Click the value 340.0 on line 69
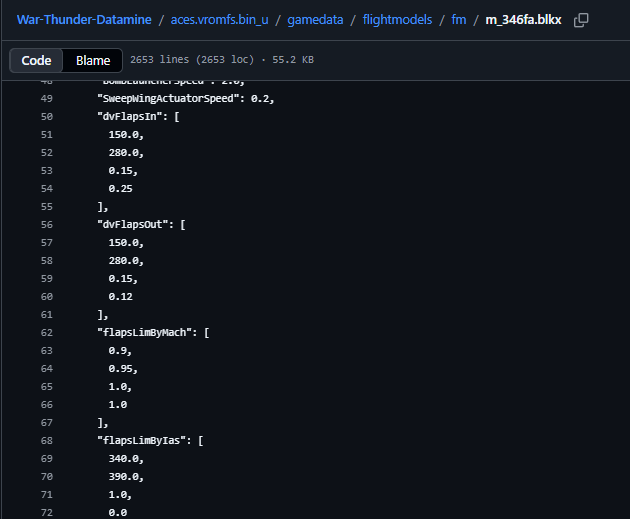 123,459
